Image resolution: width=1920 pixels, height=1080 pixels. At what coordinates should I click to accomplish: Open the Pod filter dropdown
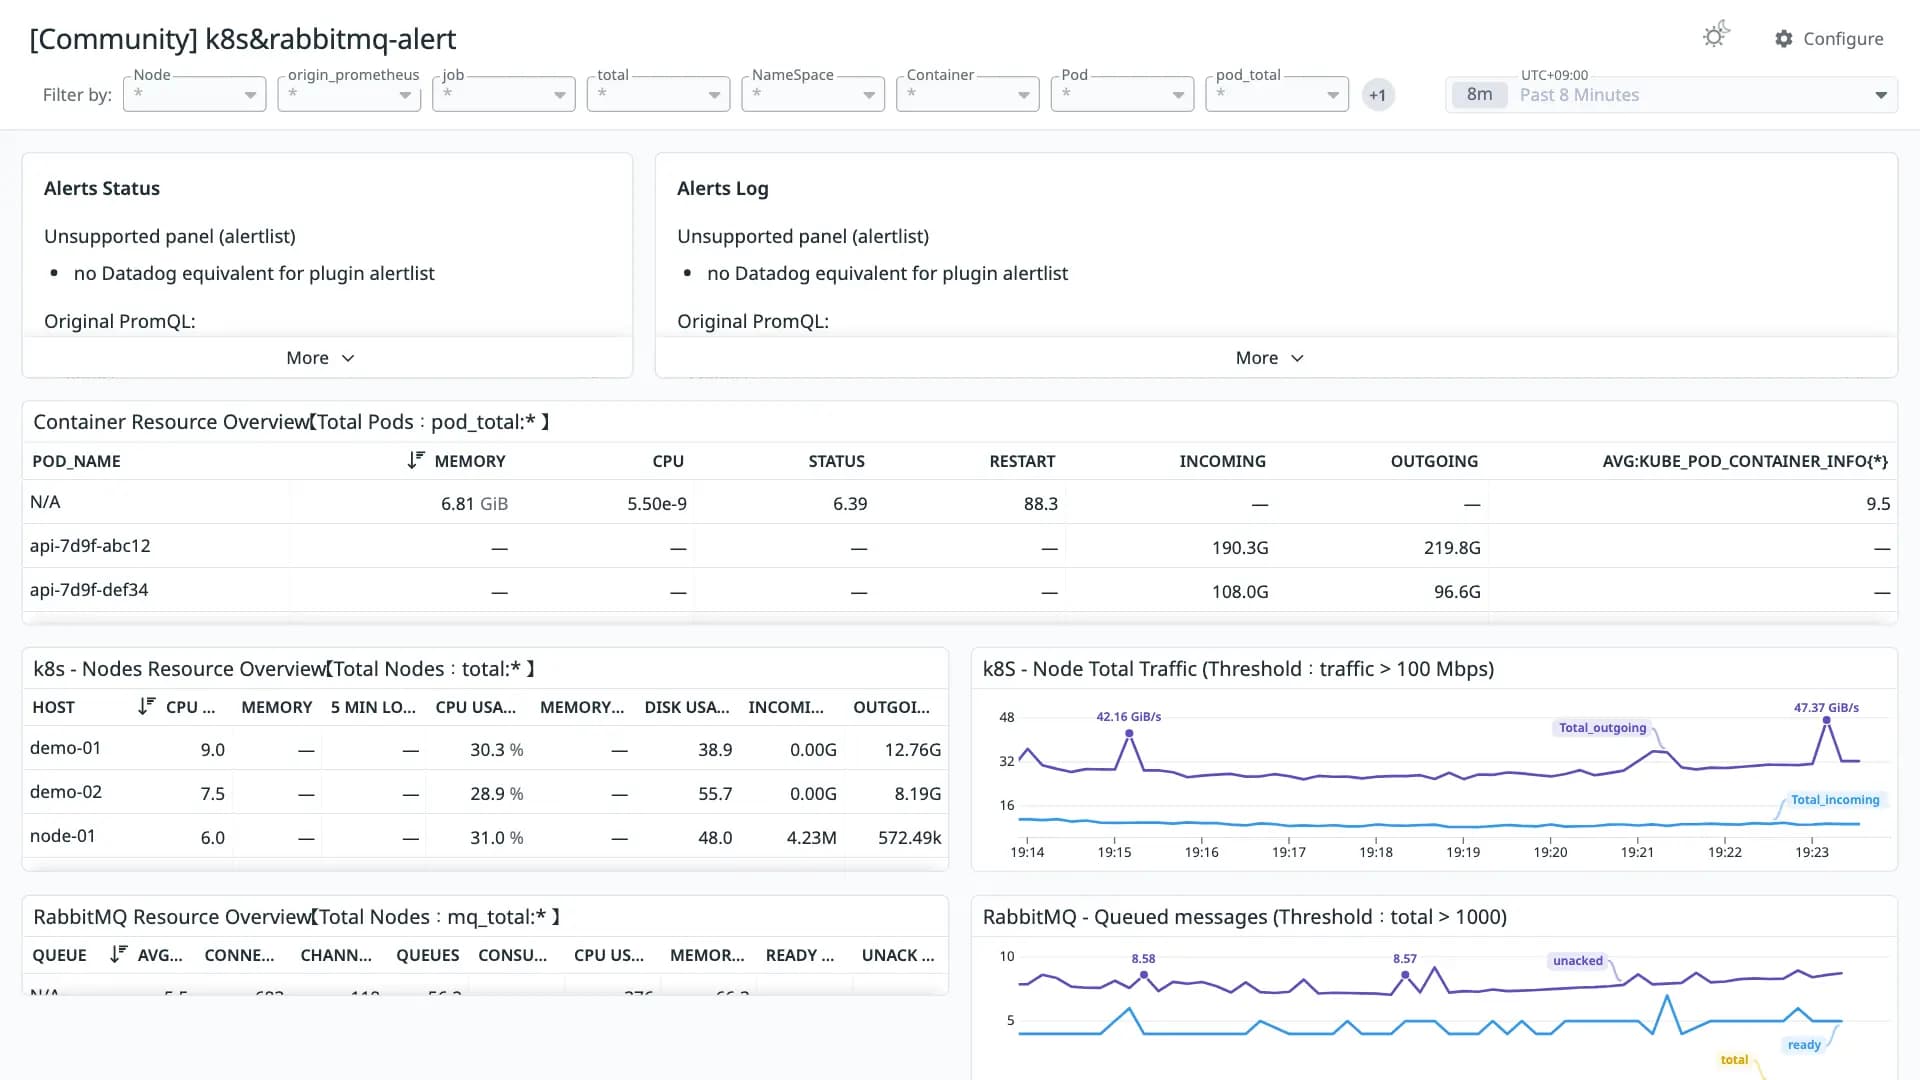coord(1122,94)
